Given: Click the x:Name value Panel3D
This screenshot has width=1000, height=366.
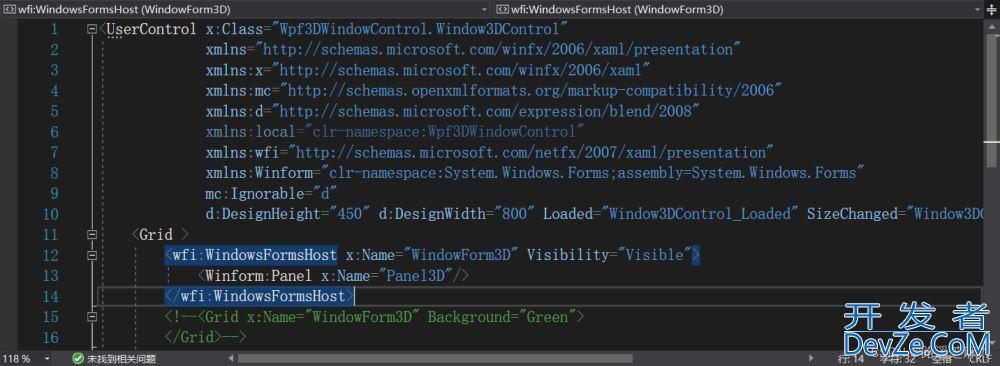Looking at the screenshot, I should [x=416, y=275].
